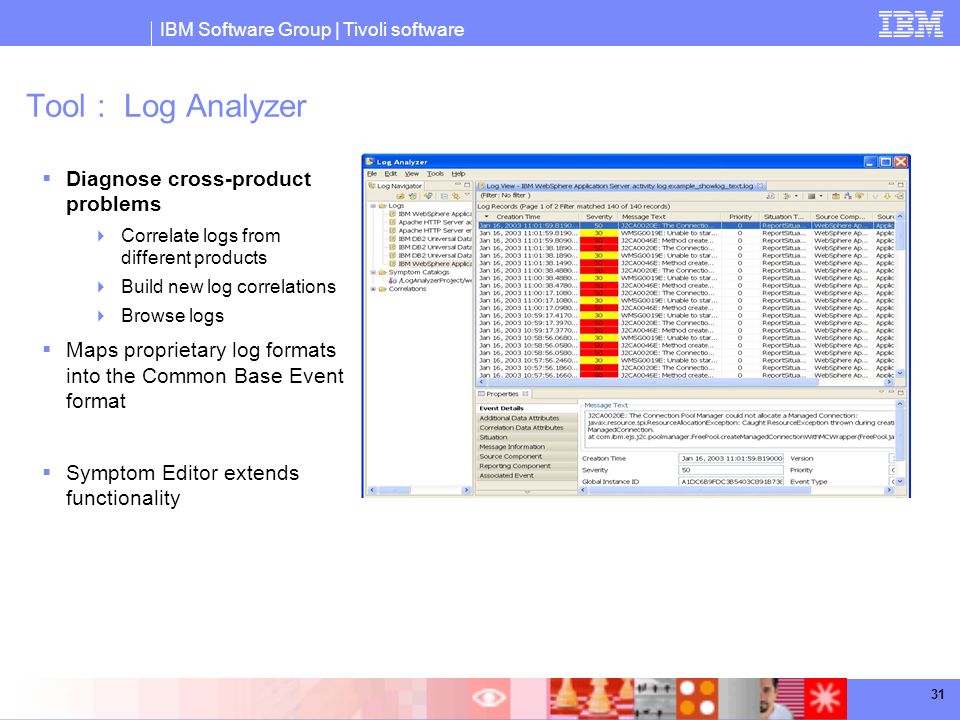Viewport: 960px width, 720px height.
Task: Click the Creation Time value field in Properties
Action: 731,458
